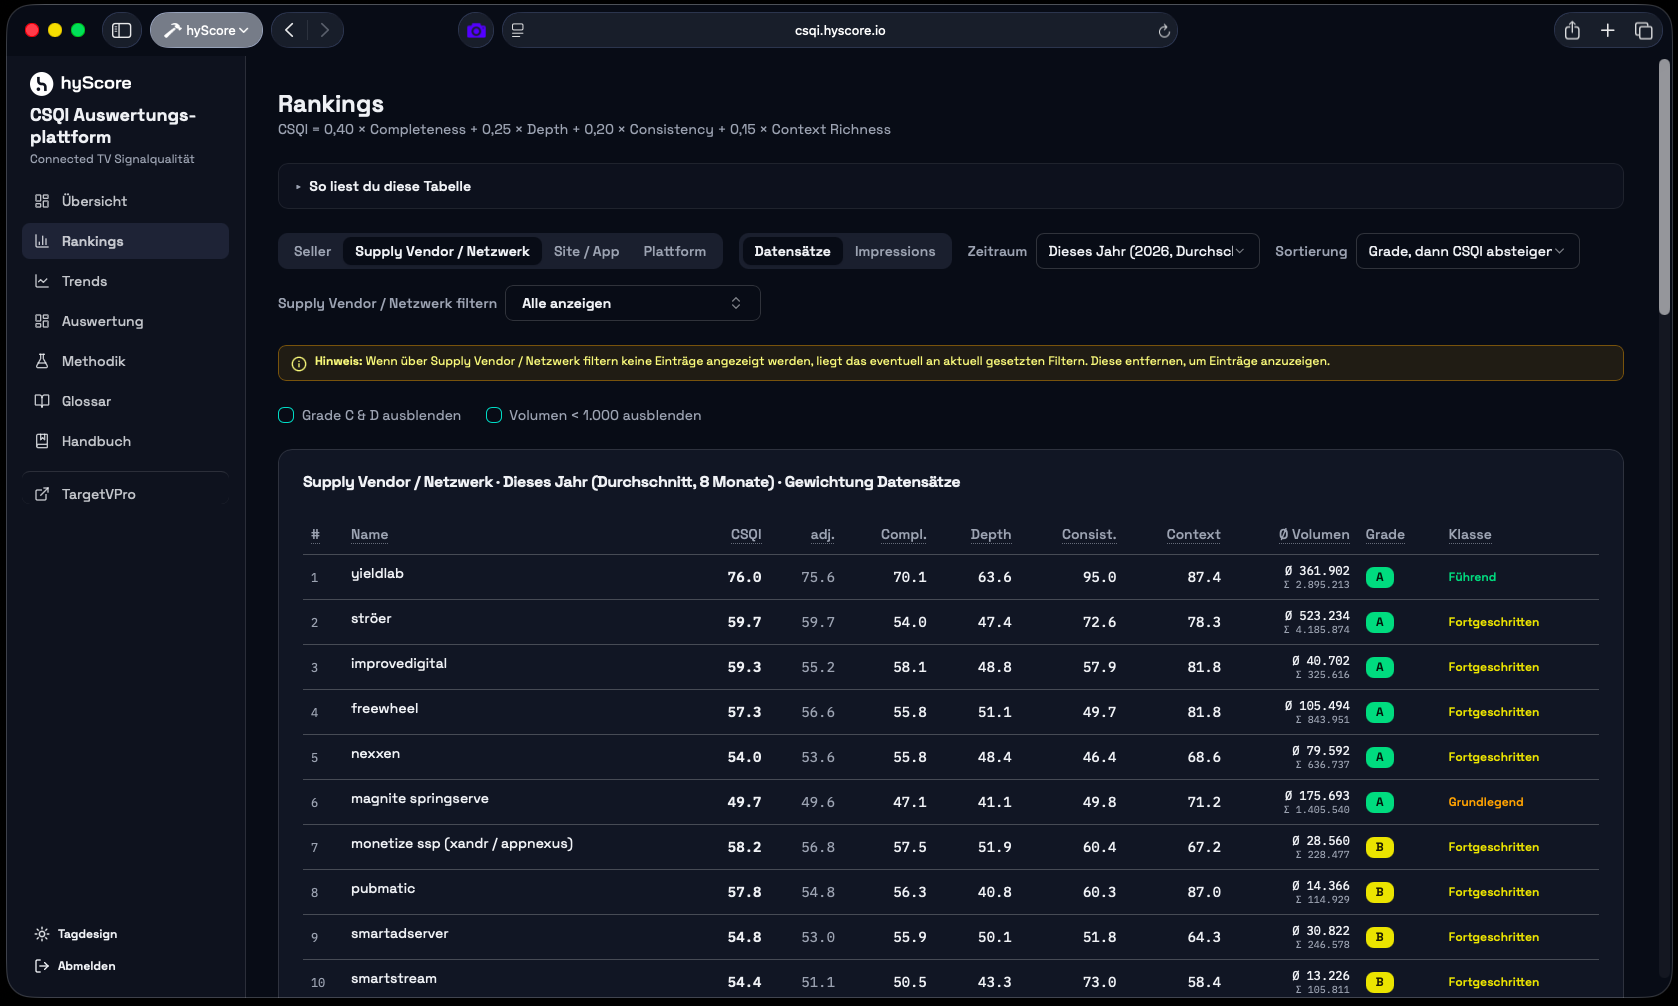This screenshot has height=1006, width=1678.
Task: Click the page vertical scrollbar
Action: (x=1665, y=187)
